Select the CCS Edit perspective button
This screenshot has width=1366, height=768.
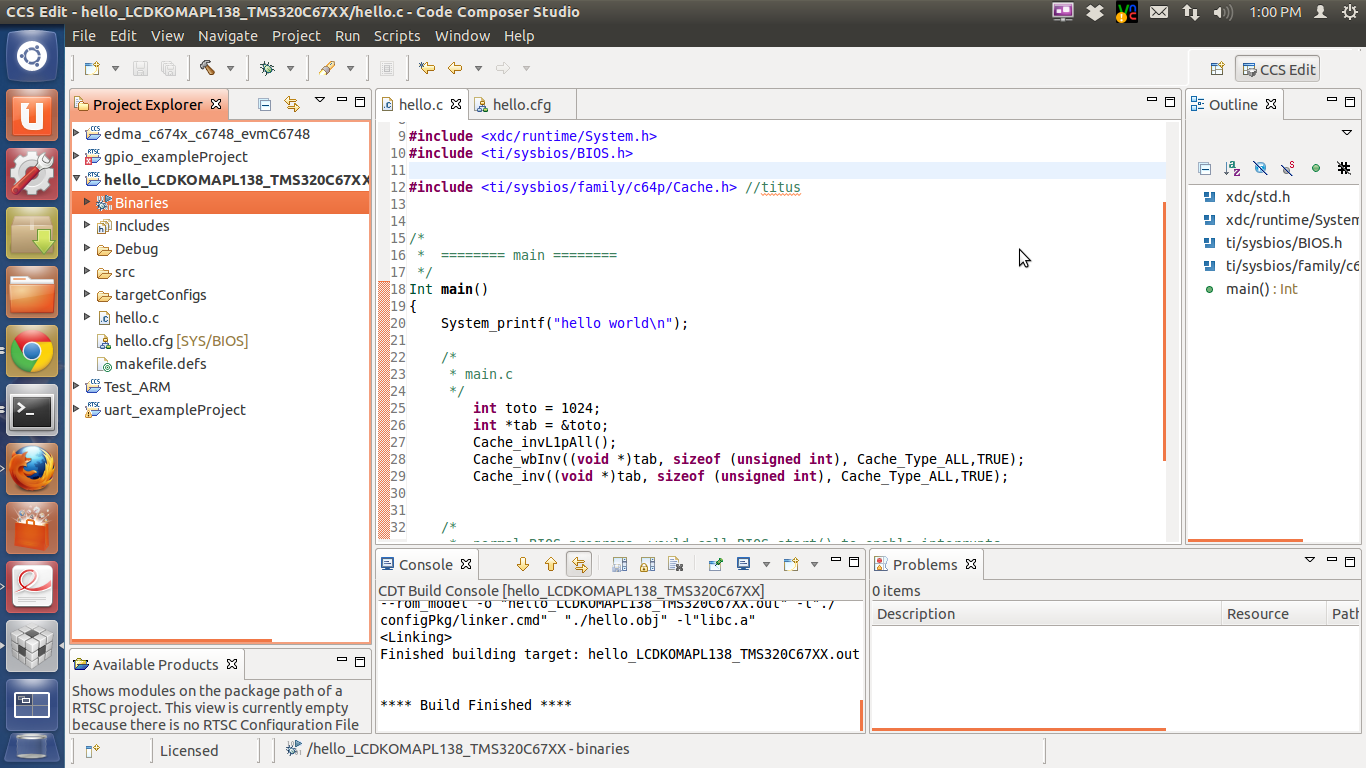[1278, 69]
